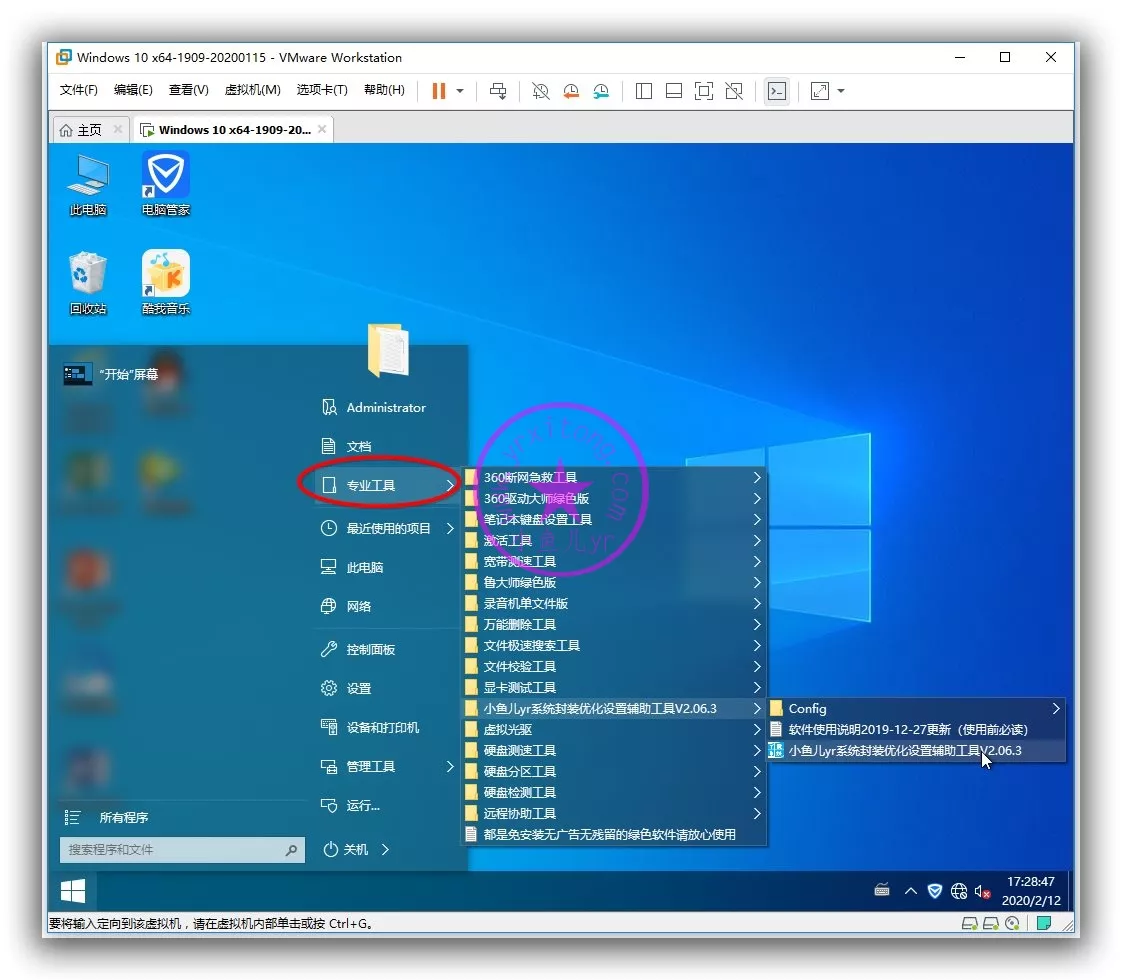Open the snapshot manager icon
The image size is (1122, 980).
click(601, 91)
